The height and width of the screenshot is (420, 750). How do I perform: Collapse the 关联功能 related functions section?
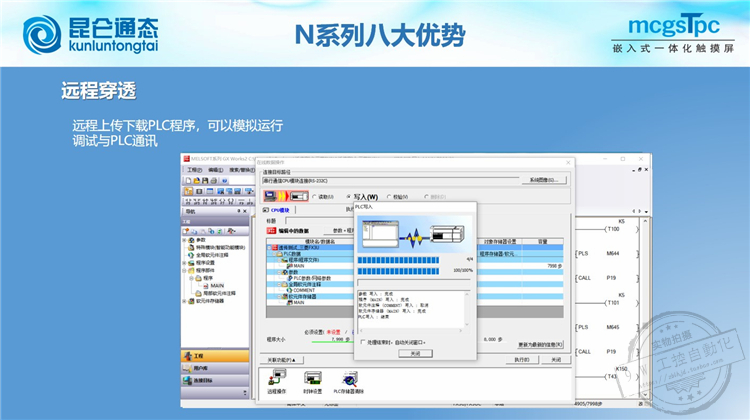(283, 359)
